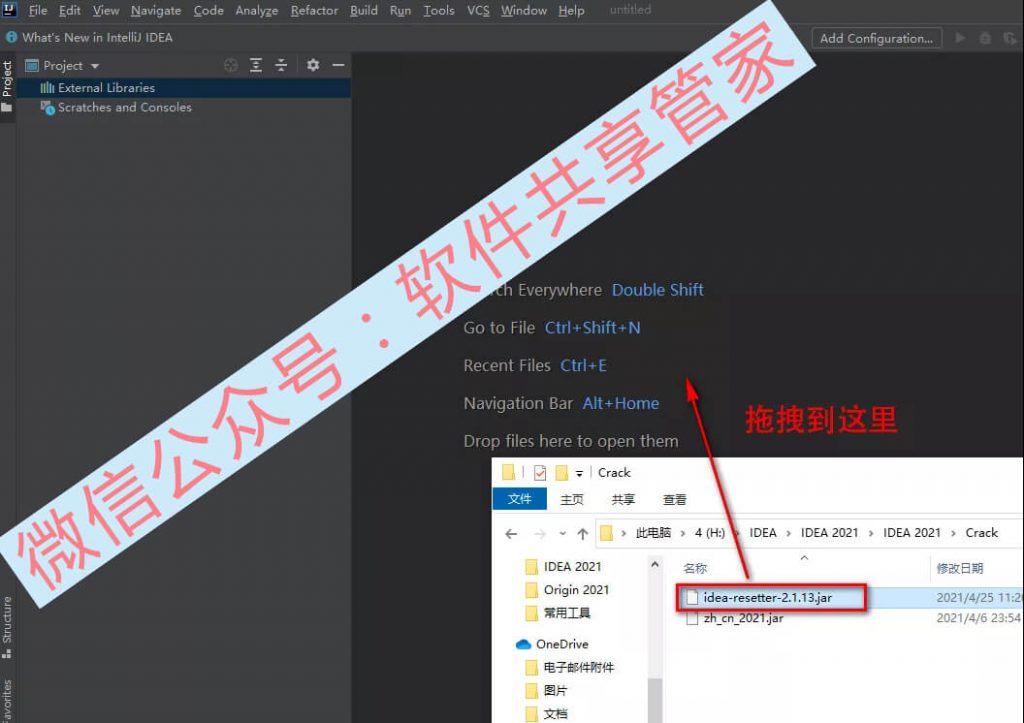Open the Run menu

(400, 10)
